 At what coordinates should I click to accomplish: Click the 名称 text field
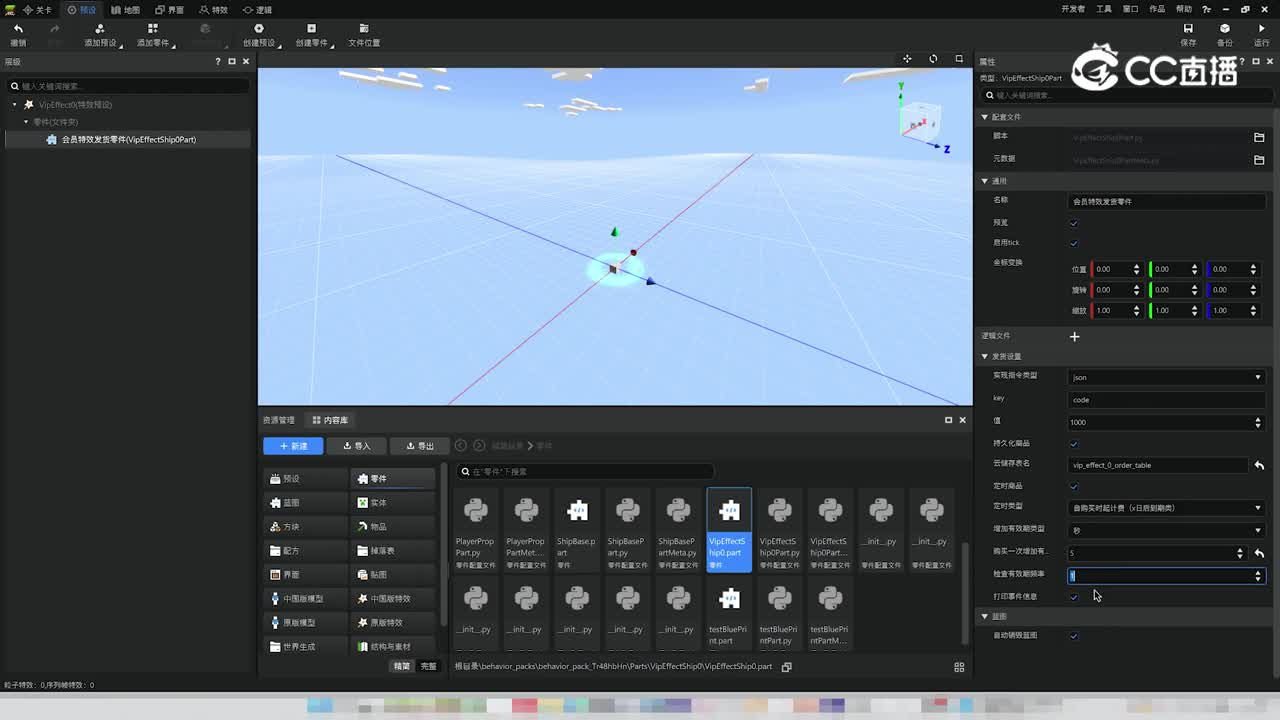point(1166,202)
